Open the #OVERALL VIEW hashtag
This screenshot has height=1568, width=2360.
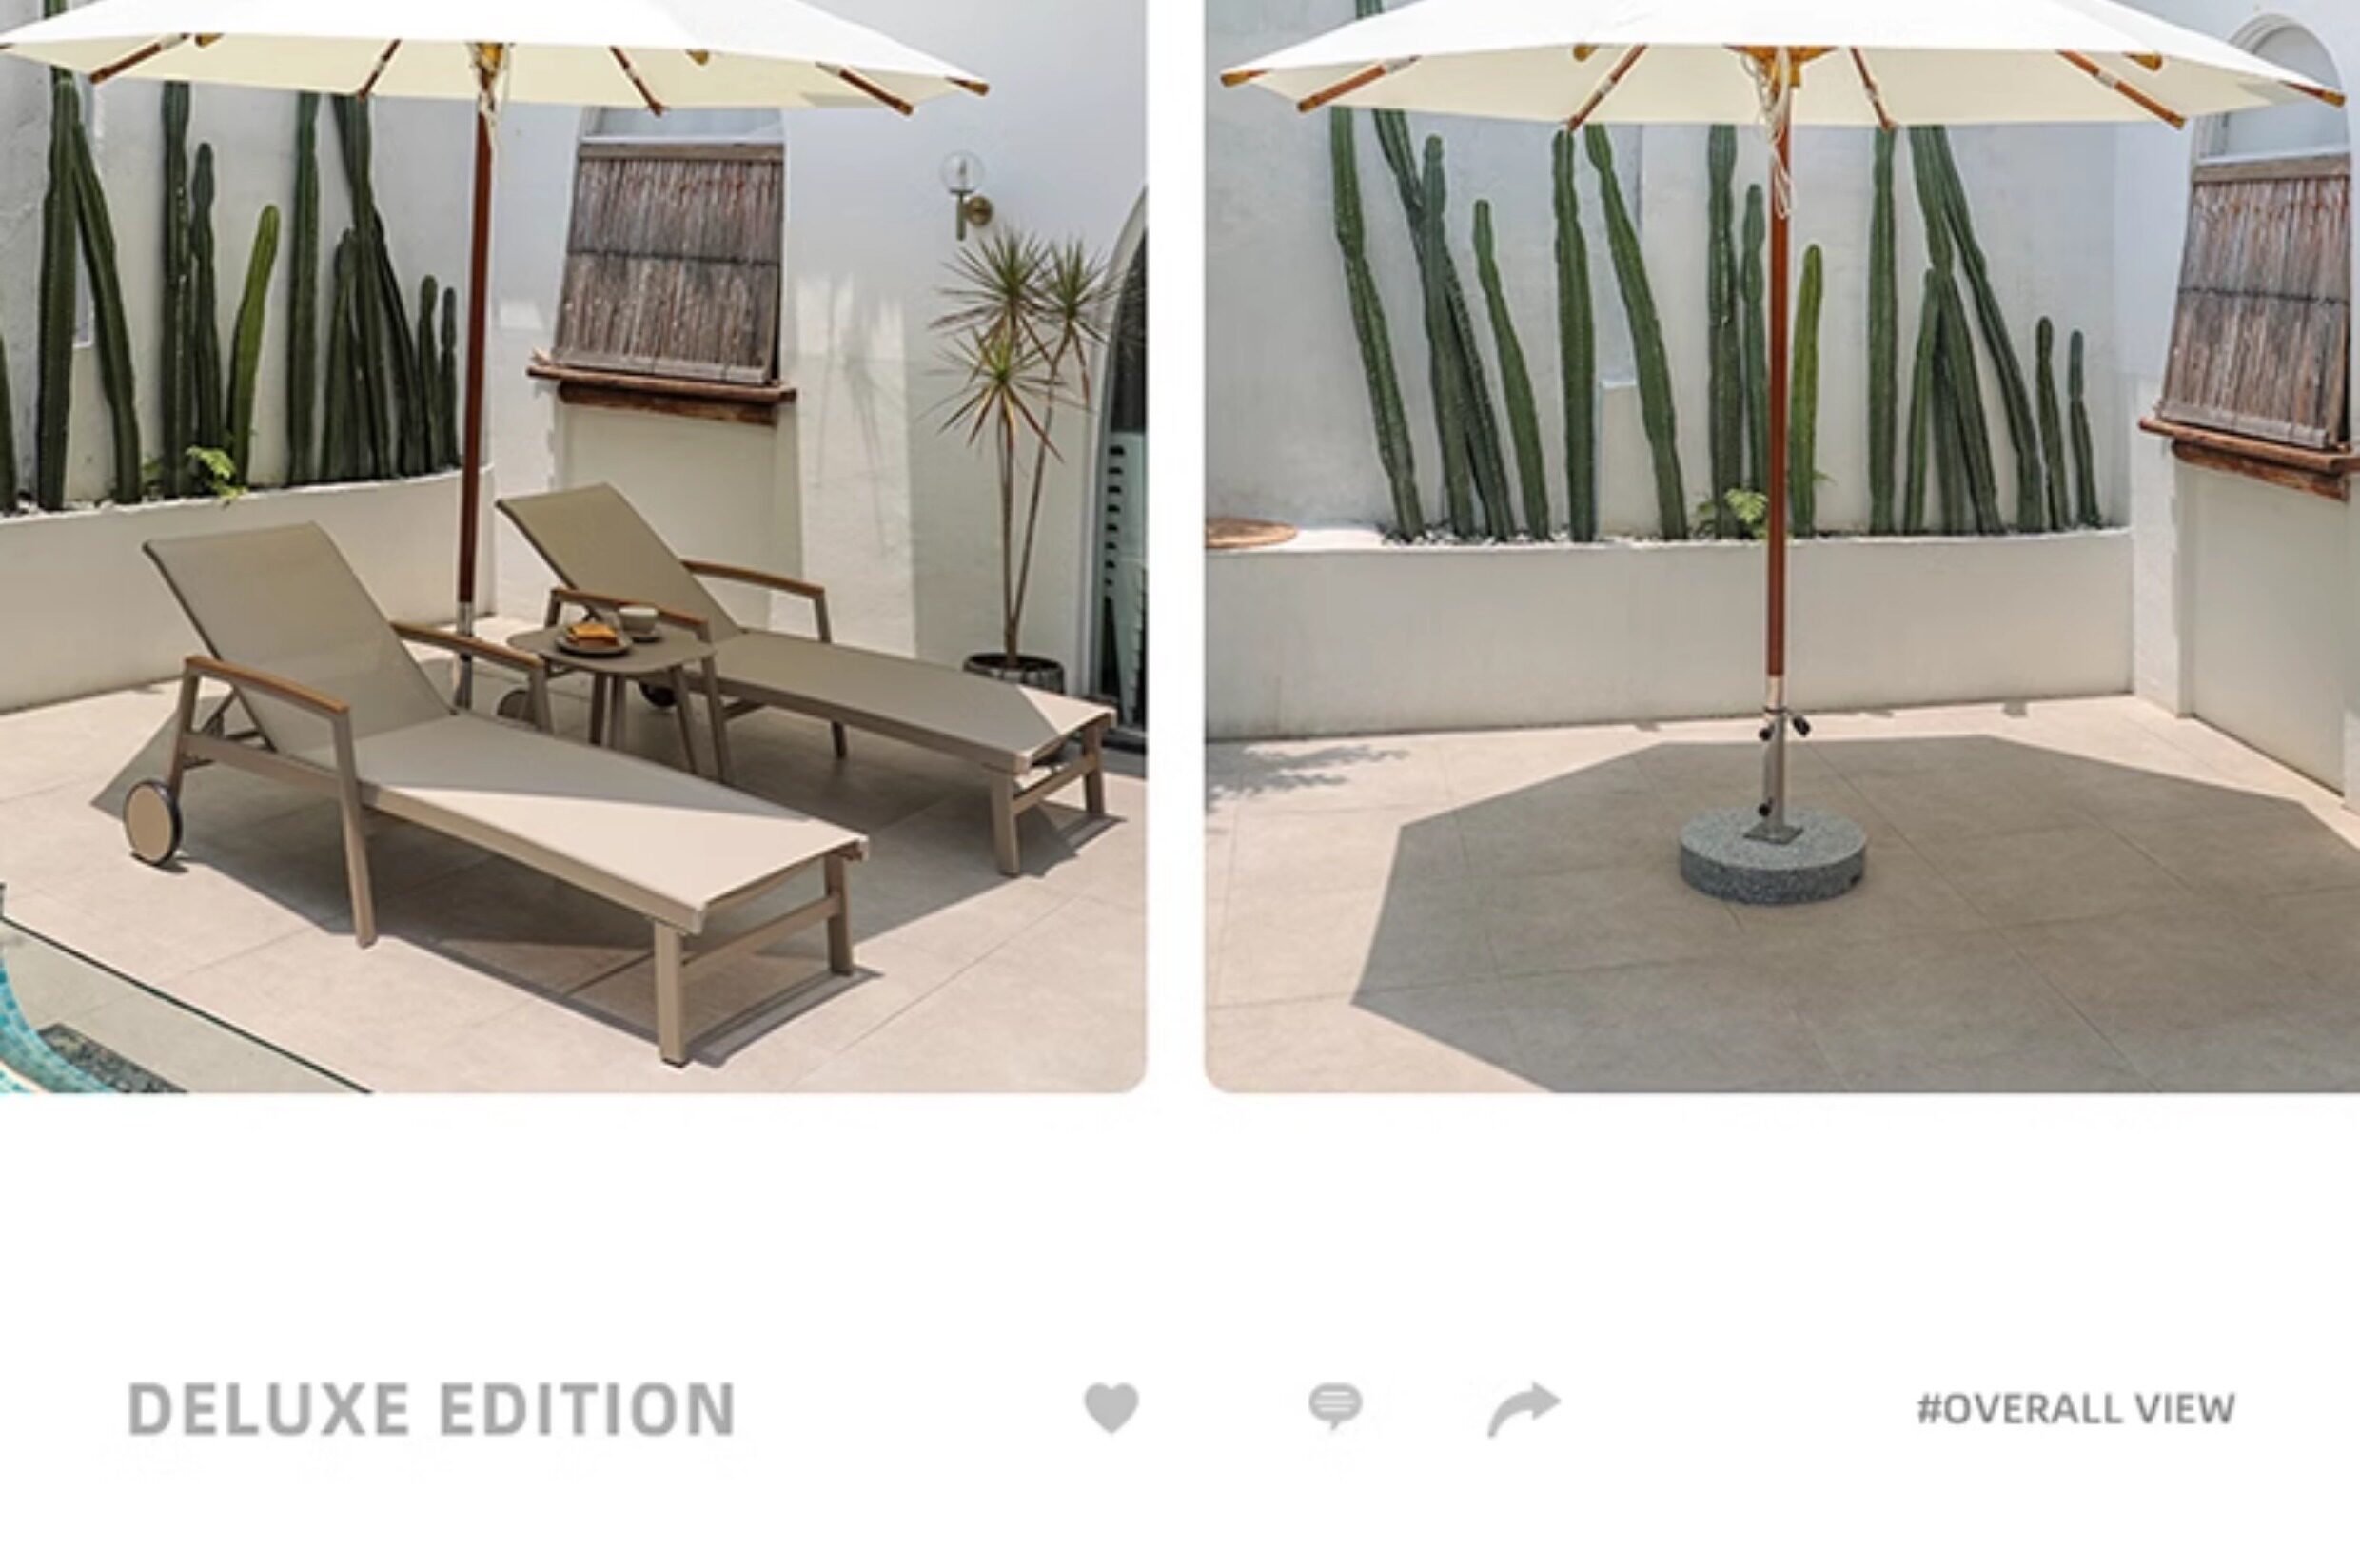tap(2075, 1409)
